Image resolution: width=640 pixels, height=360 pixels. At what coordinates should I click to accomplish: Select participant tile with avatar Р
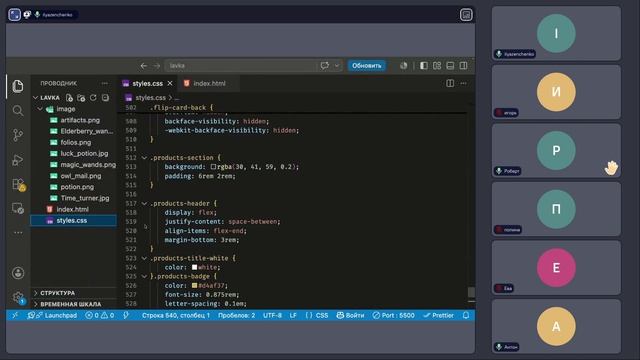(x=556, y=151)
